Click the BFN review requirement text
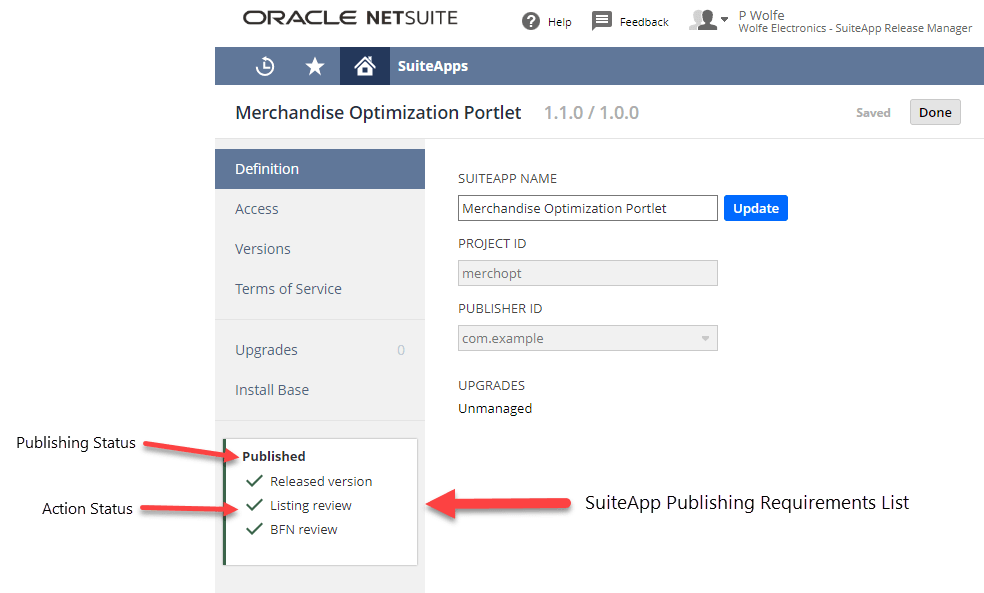 tap(304, 529)
